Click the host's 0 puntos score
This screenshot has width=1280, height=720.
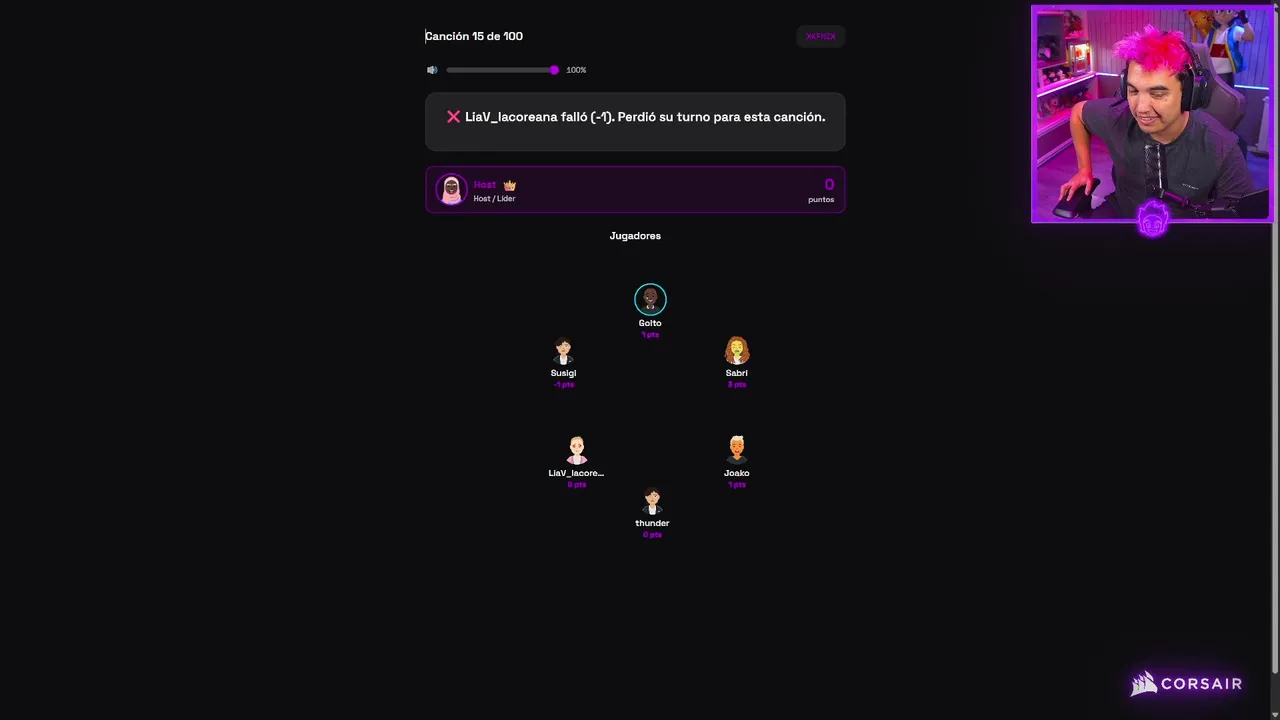[821, 190]
